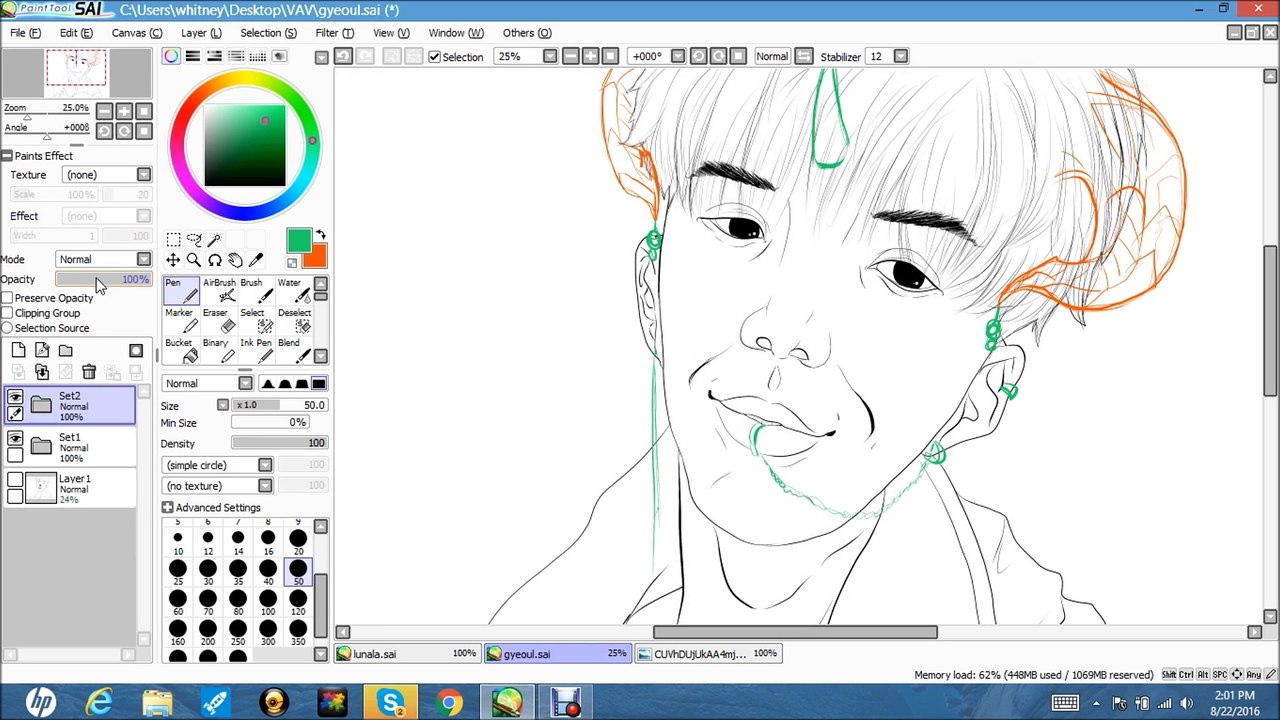The image size is (1280, 720).
Task: Pick the lasso selection tool
Action: point(194,239)
